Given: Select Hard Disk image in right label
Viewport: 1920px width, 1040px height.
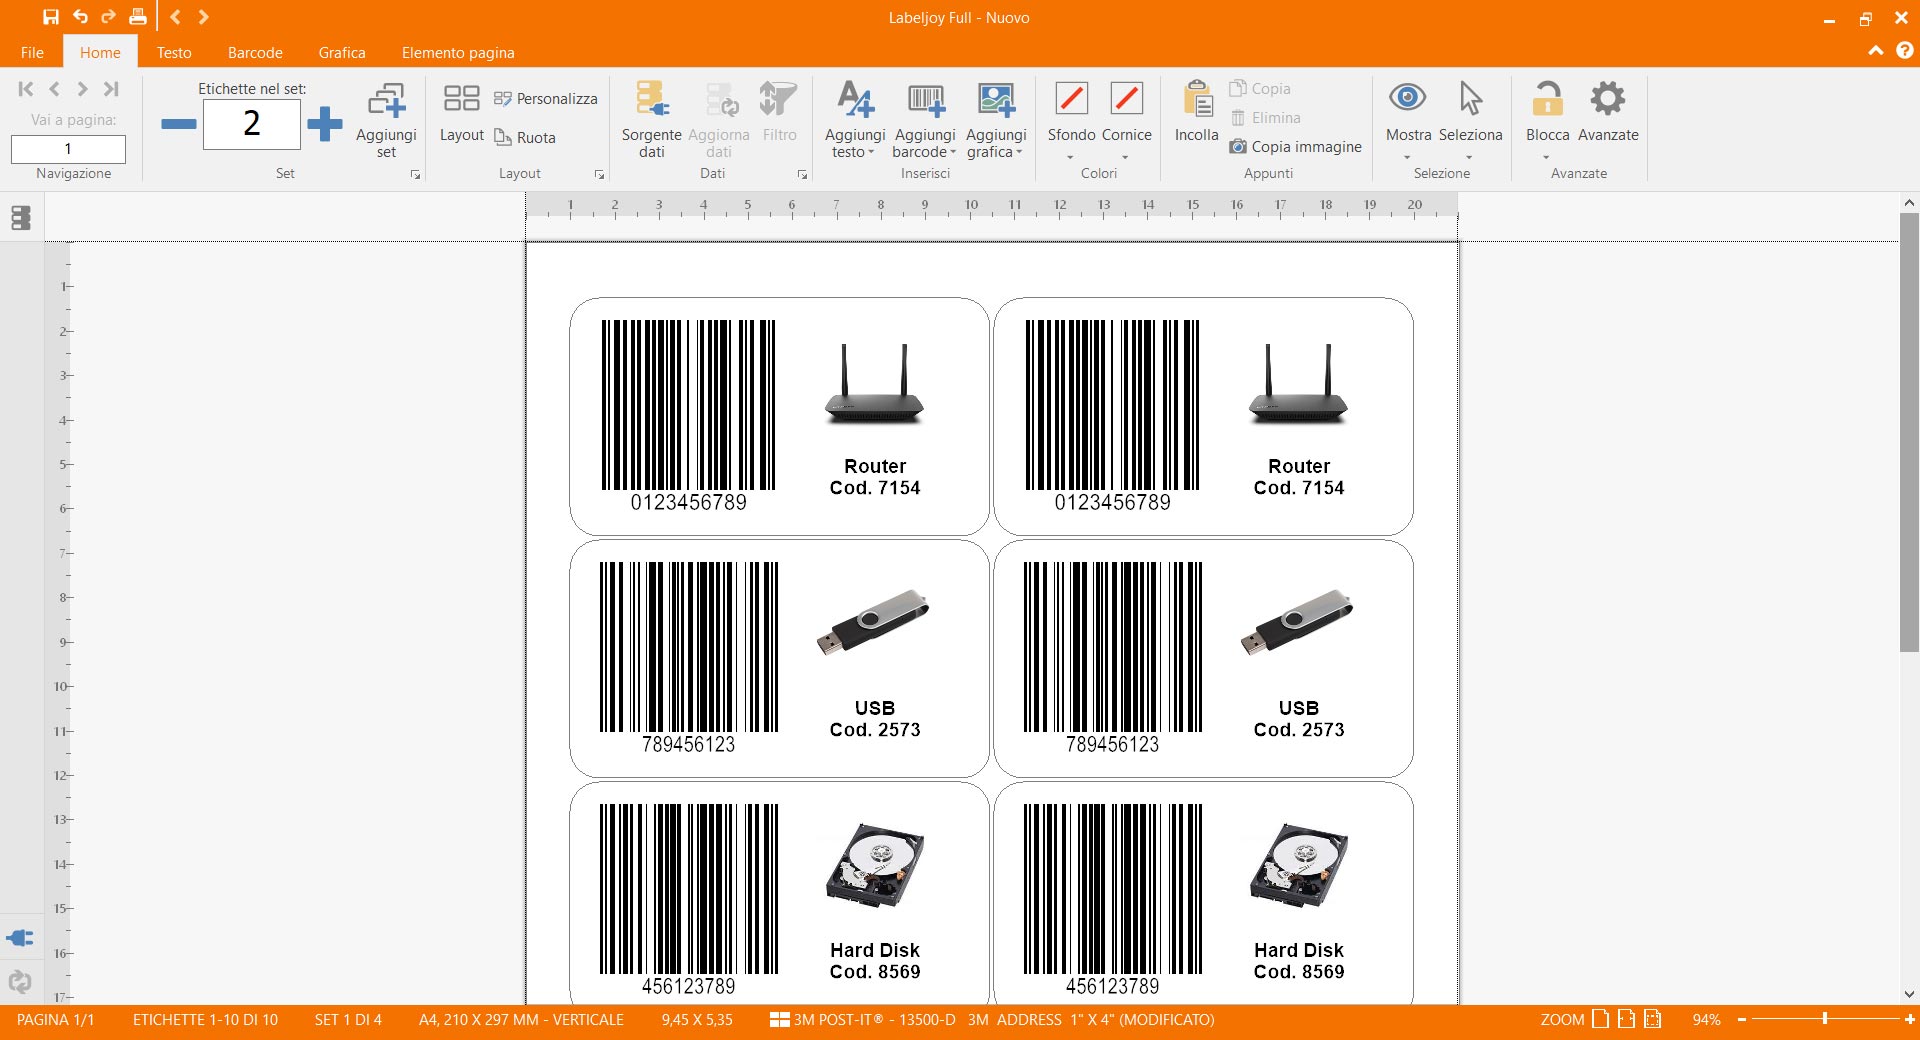Looking at the screenshot, I should pos(1299,865).
